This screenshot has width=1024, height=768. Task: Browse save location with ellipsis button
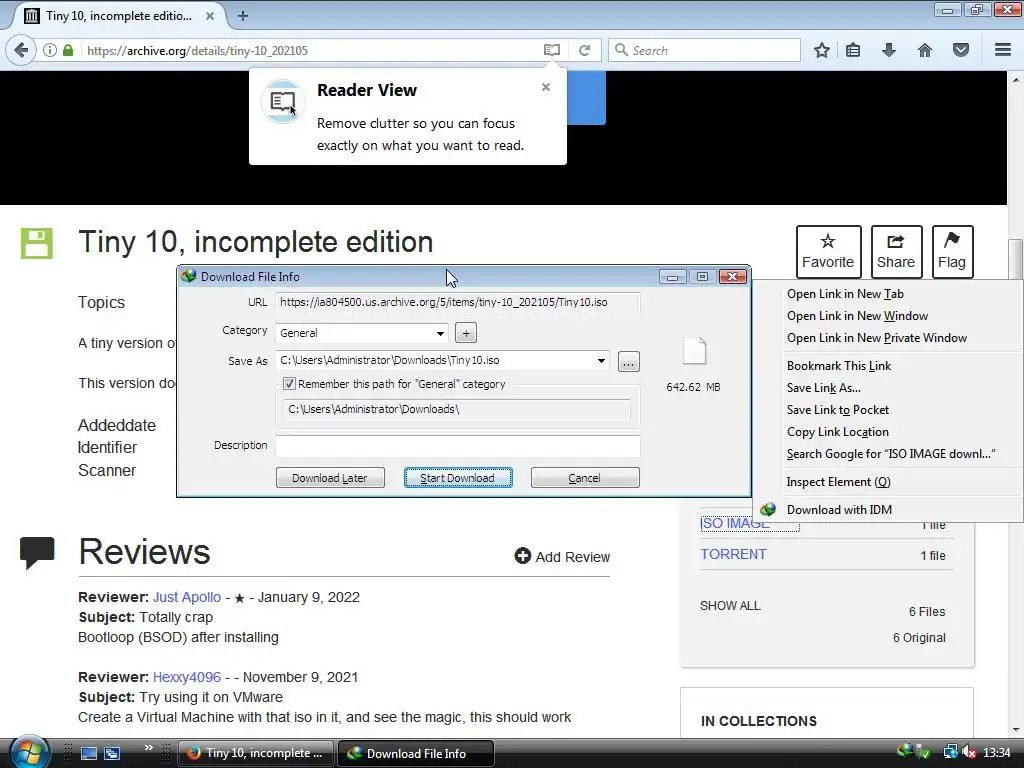coord(628,362)
